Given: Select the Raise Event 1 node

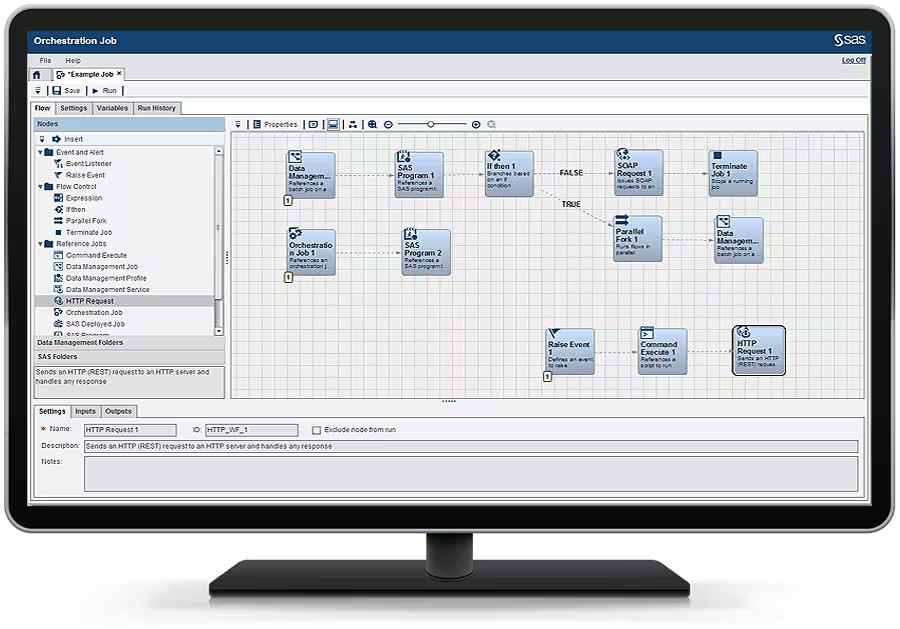Looking at the screenshot, I should 569,352.
